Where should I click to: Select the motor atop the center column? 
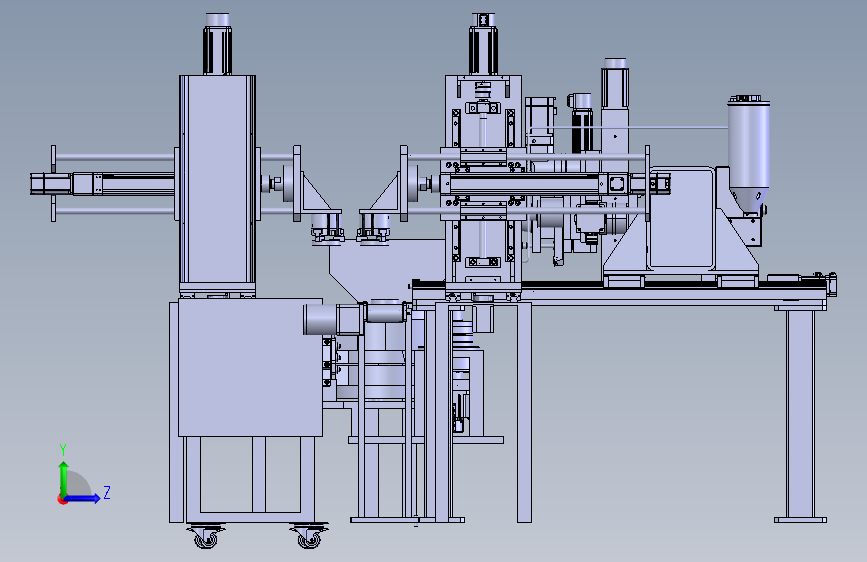(483, 44)
